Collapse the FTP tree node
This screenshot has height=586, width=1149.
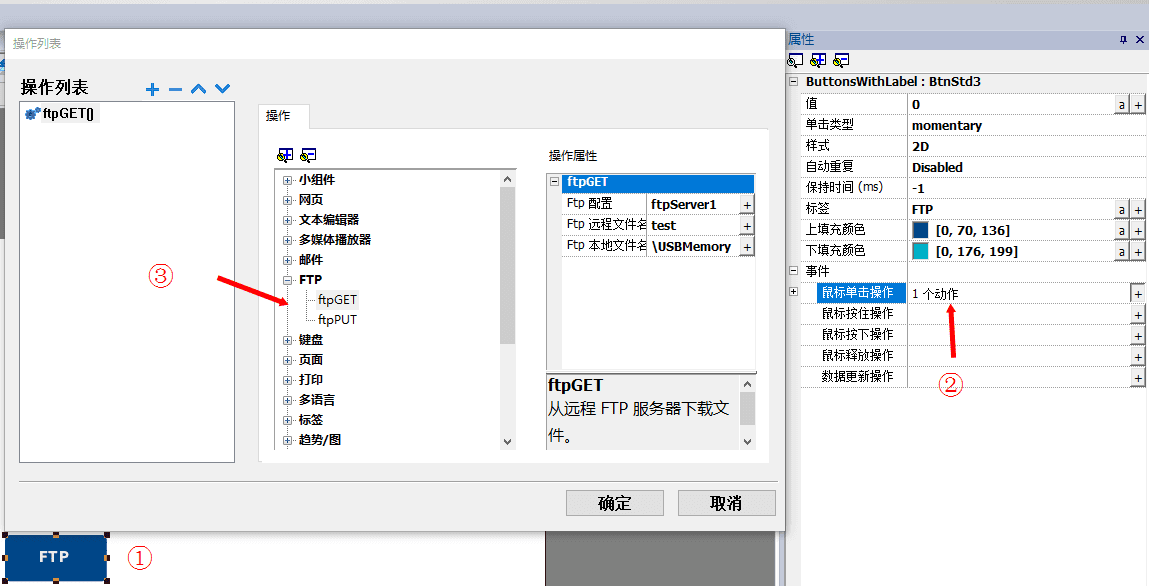click(x=288, y=280)
